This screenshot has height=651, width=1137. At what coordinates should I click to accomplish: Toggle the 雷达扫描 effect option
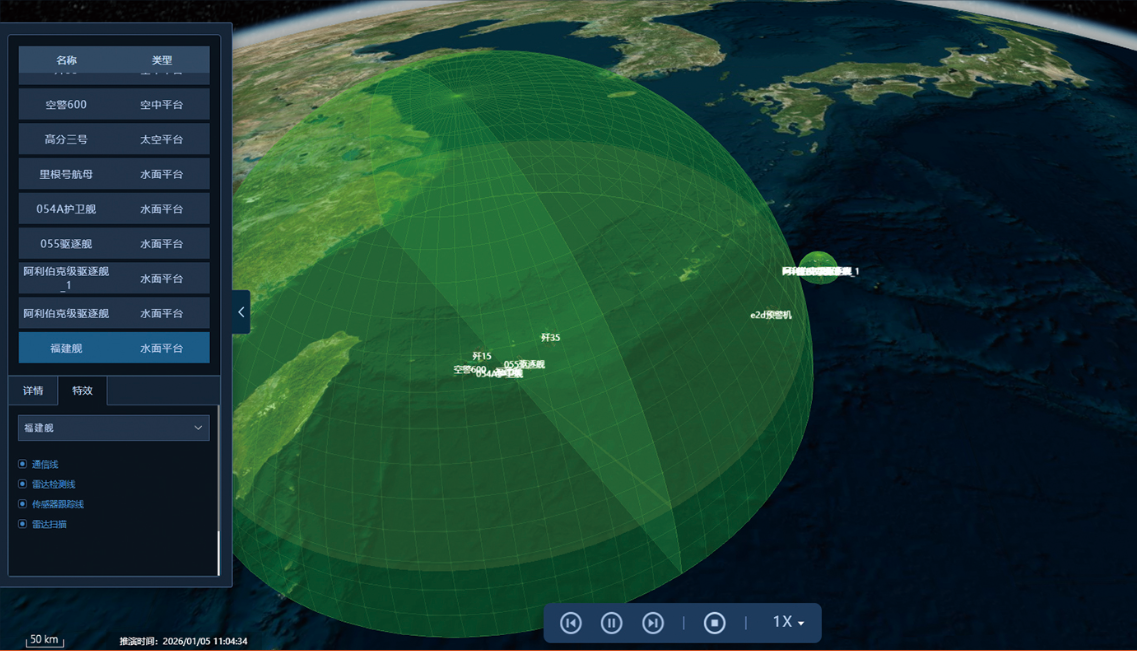(x=42, y=524)
